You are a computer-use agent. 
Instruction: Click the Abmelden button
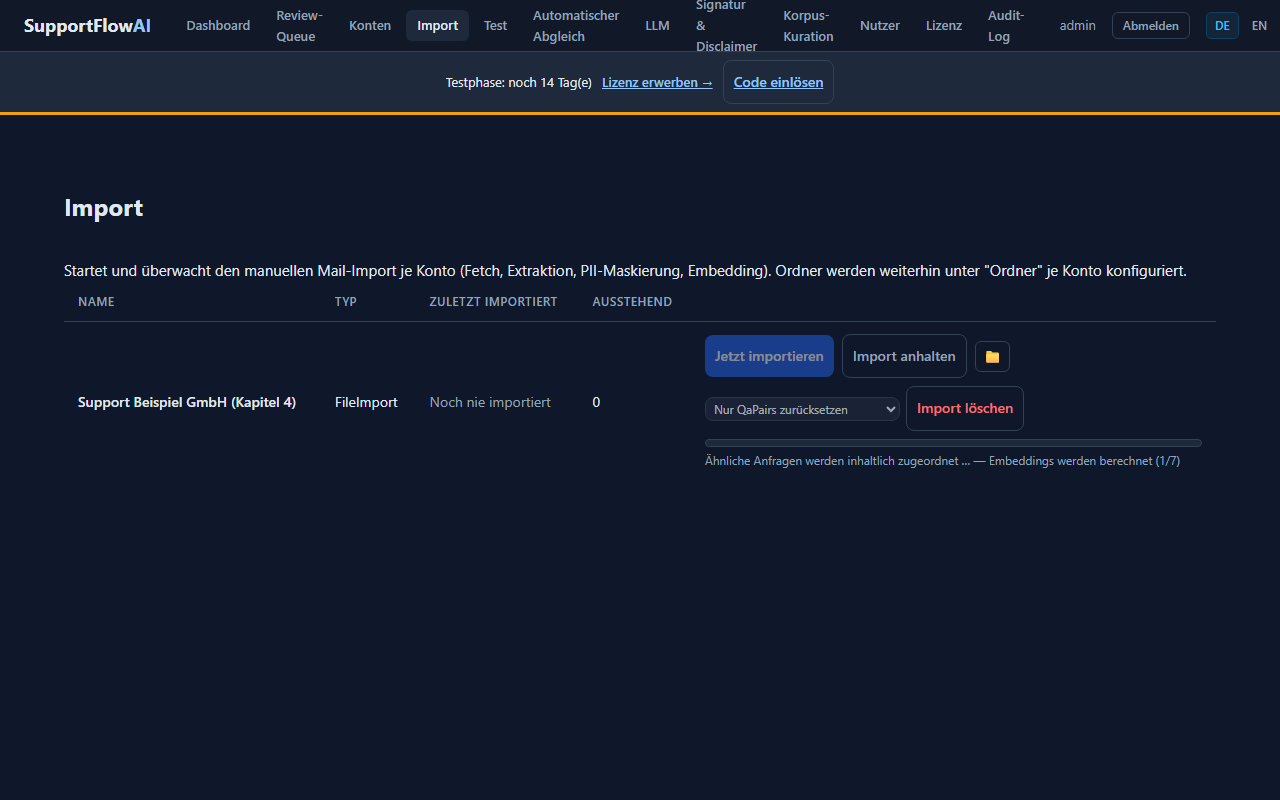pyautogui.click(x=1151, y=25)
